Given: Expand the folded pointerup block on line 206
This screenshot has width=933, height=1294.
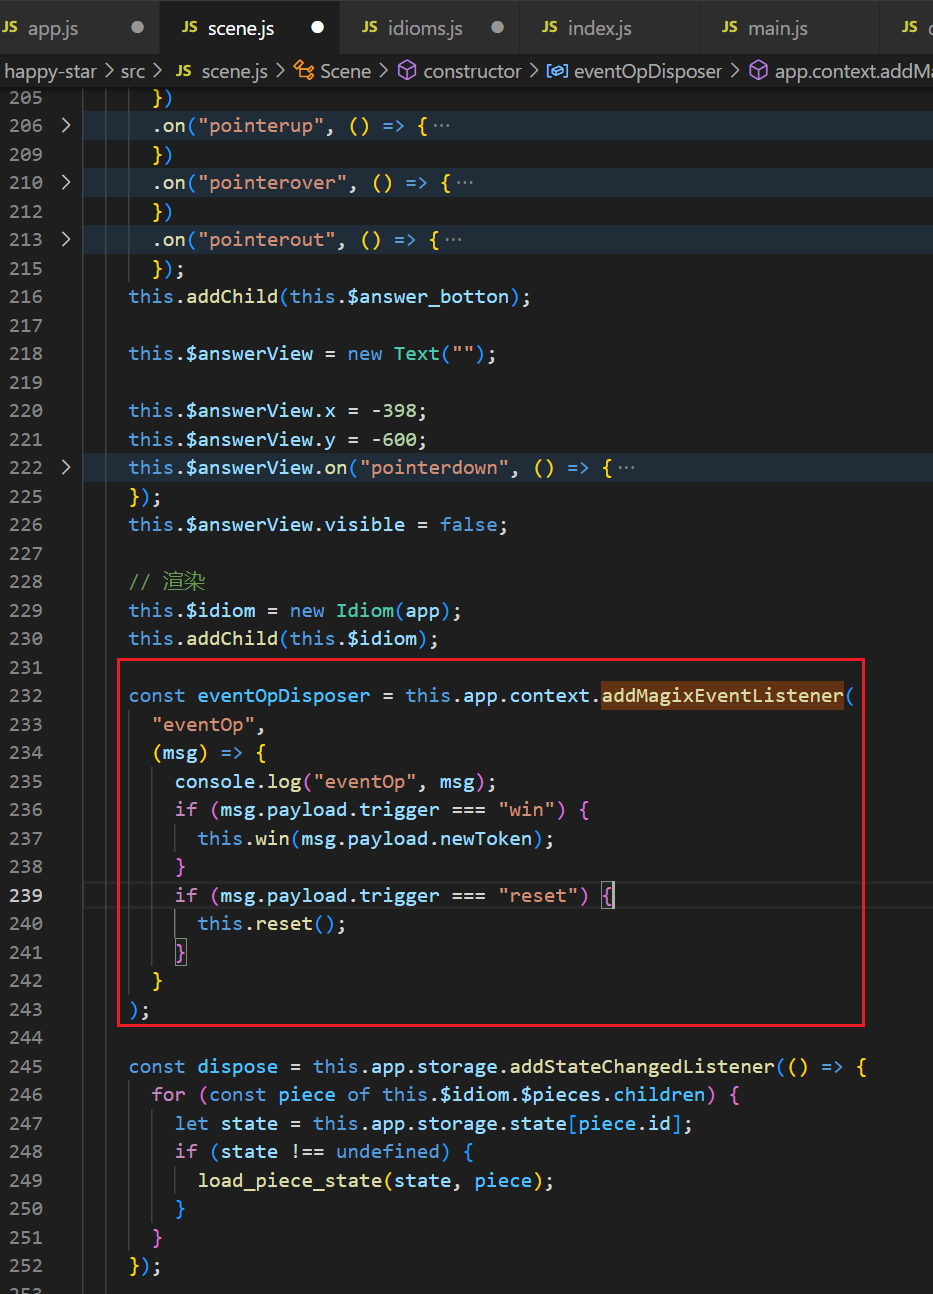Looking at the screenshot, I should coord(66,125).
